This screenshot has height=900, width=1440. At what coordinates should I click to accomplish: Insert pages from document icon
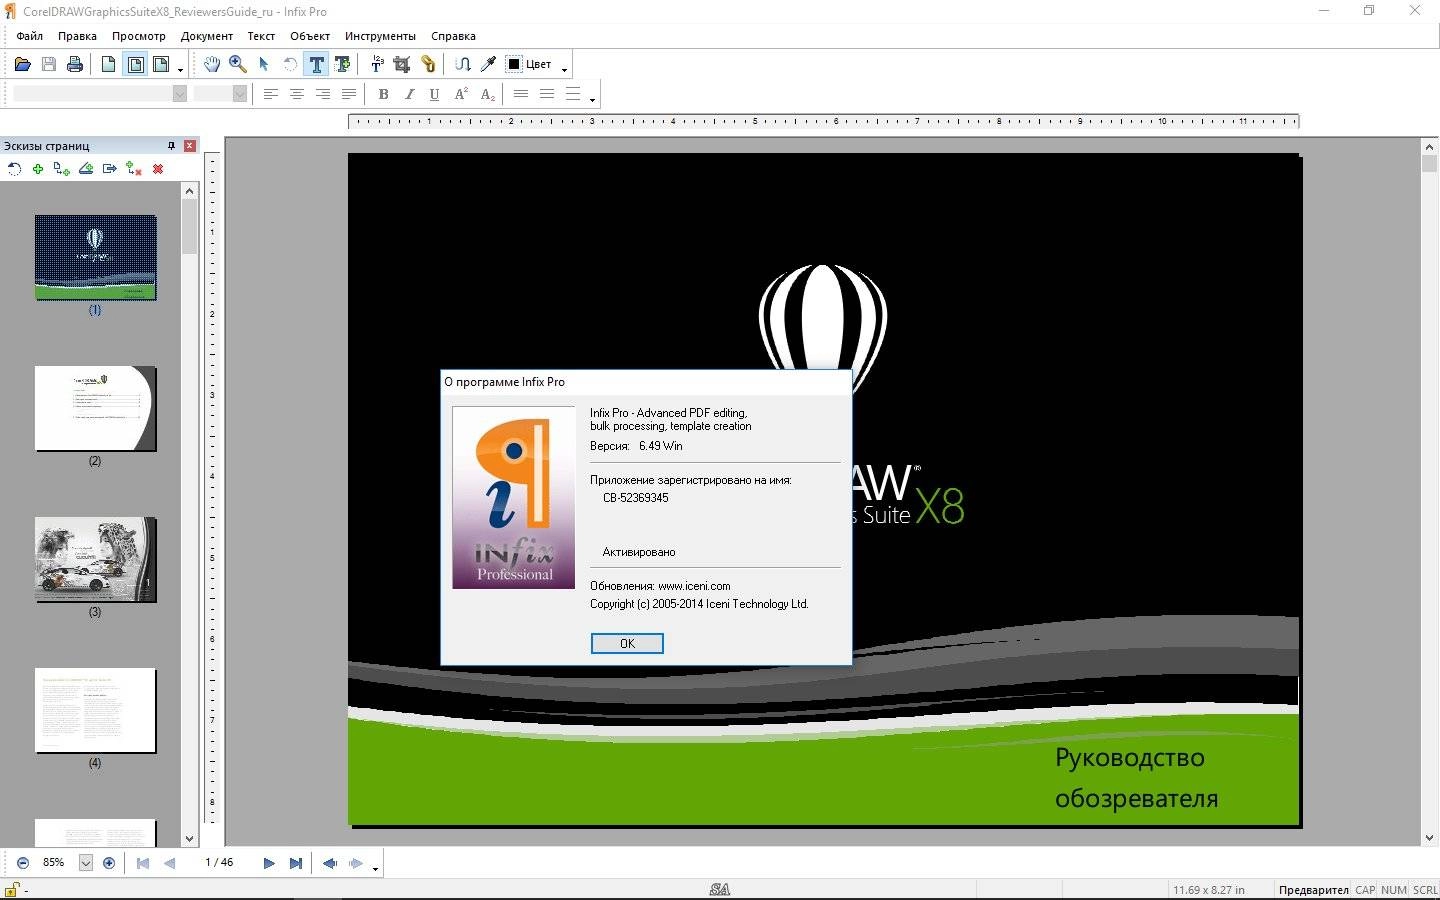coord(62,169)
